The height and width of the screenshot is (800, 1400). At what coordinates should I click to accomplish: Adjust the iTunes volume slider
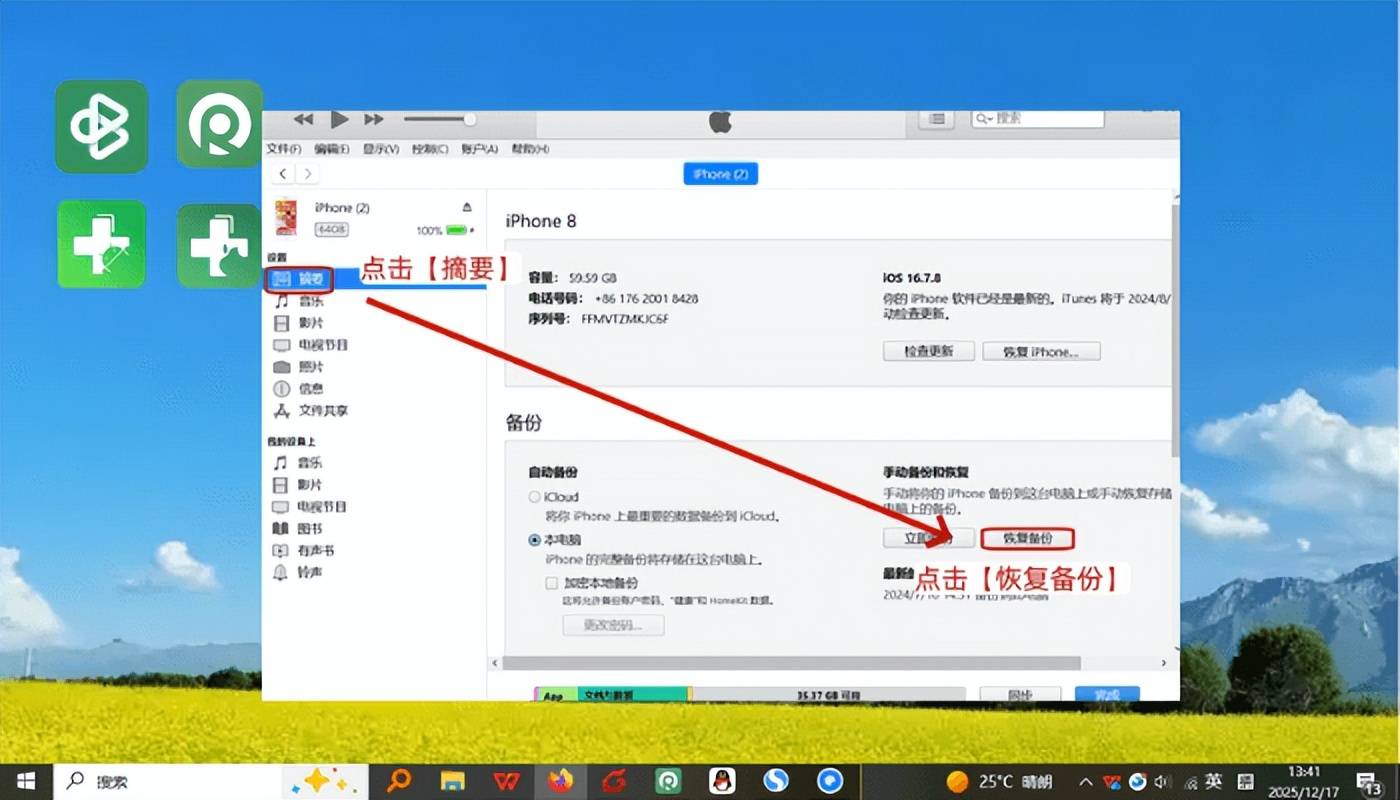pos(439,119)
